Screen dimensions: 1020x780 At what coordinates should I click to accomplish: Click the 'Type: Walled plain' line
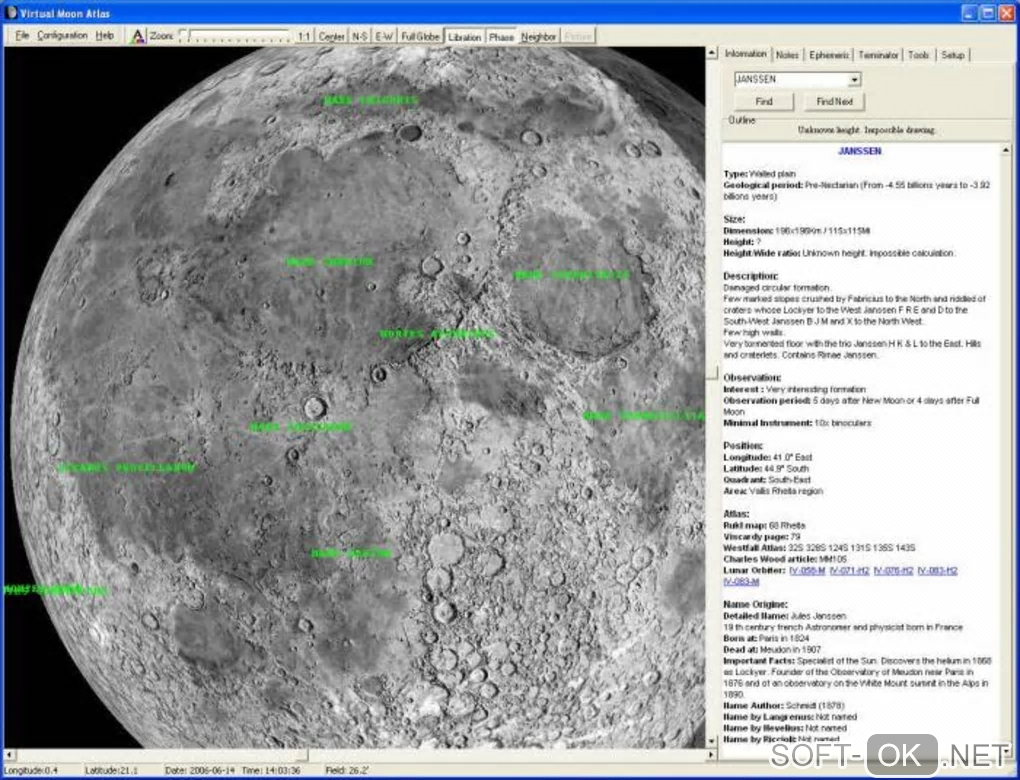click(x=759, y=174)
